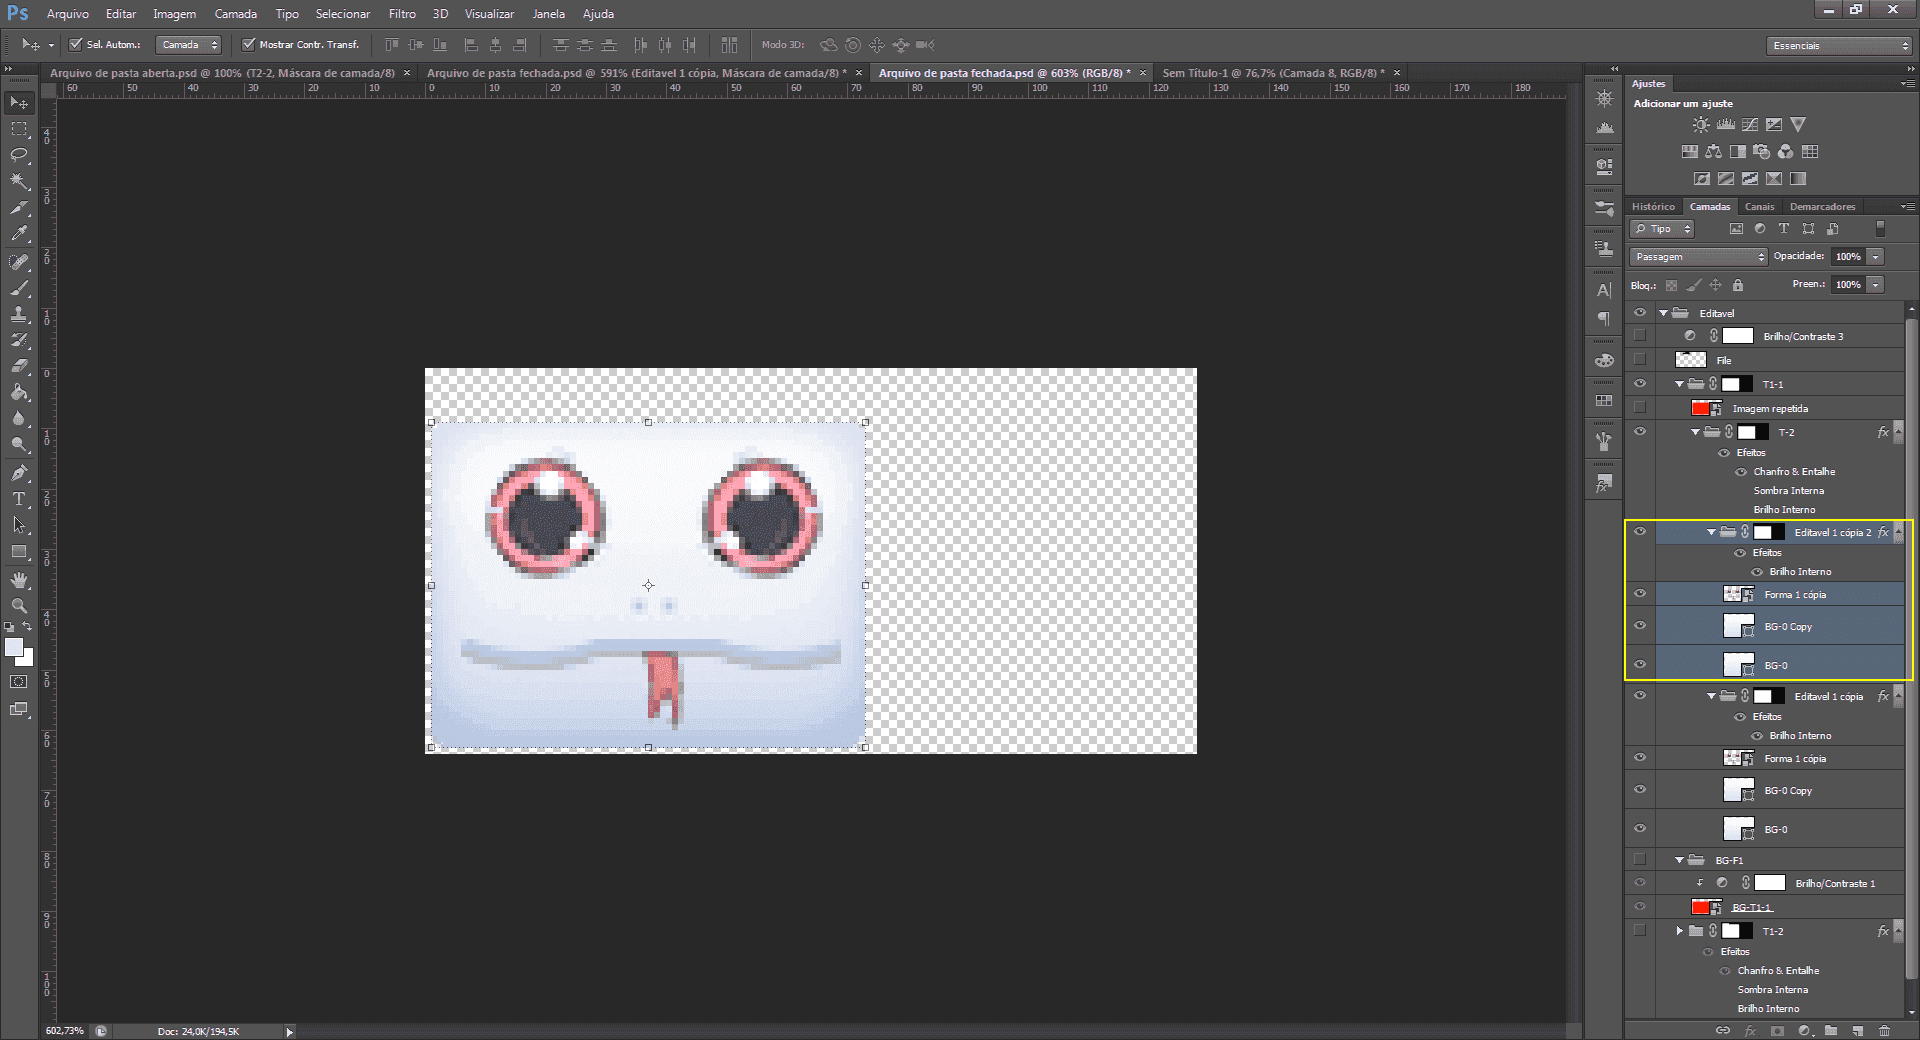Toggle Quick Mask mode
The width and height of the screenshot is (1920, 1040).
[19, 682]
